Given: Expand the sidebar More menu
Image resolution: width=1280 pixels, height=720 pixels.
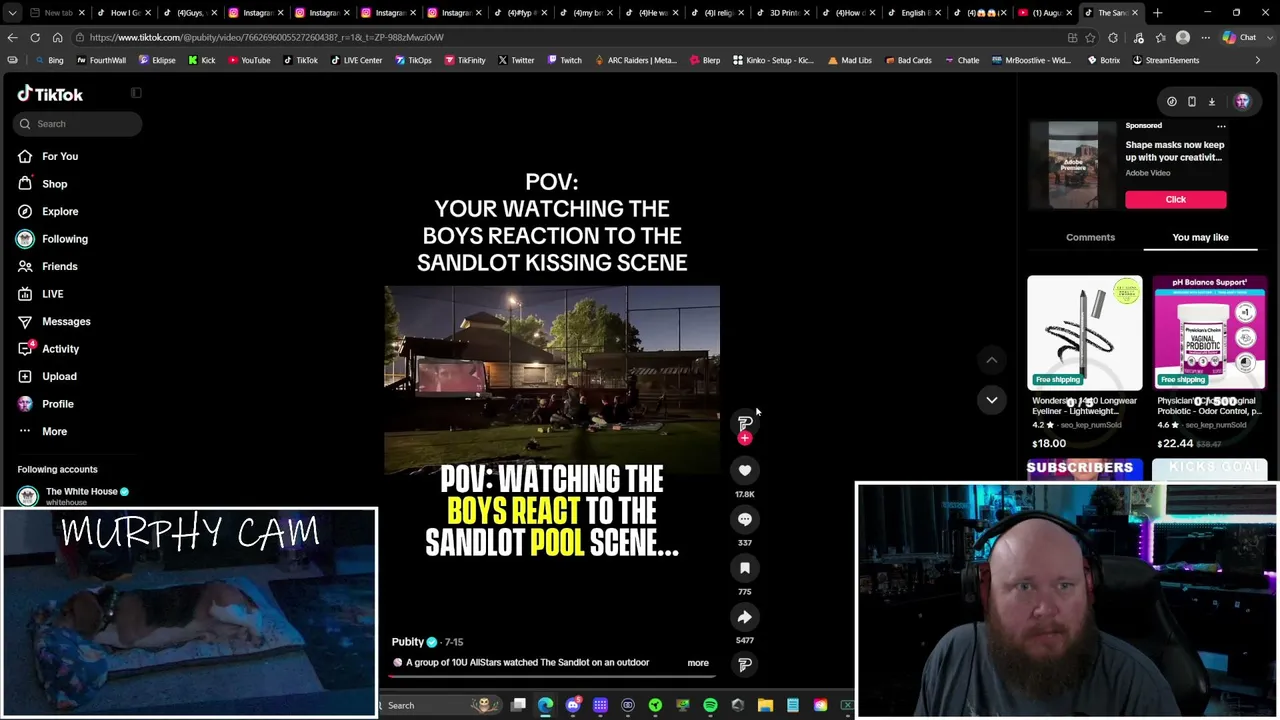Looking at the screenshot, I should pyautogui.click(x=54, y=431).
